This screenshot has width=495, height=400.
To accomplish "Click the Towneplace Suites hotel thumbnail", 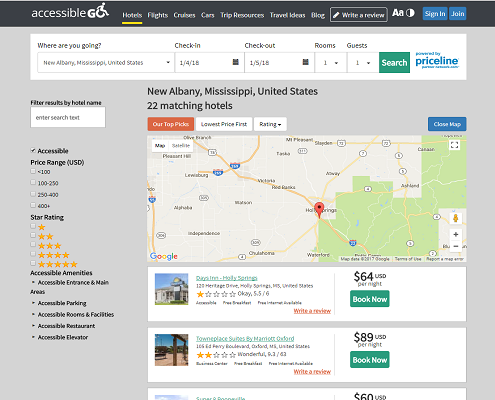I will [x=171, y=350].
